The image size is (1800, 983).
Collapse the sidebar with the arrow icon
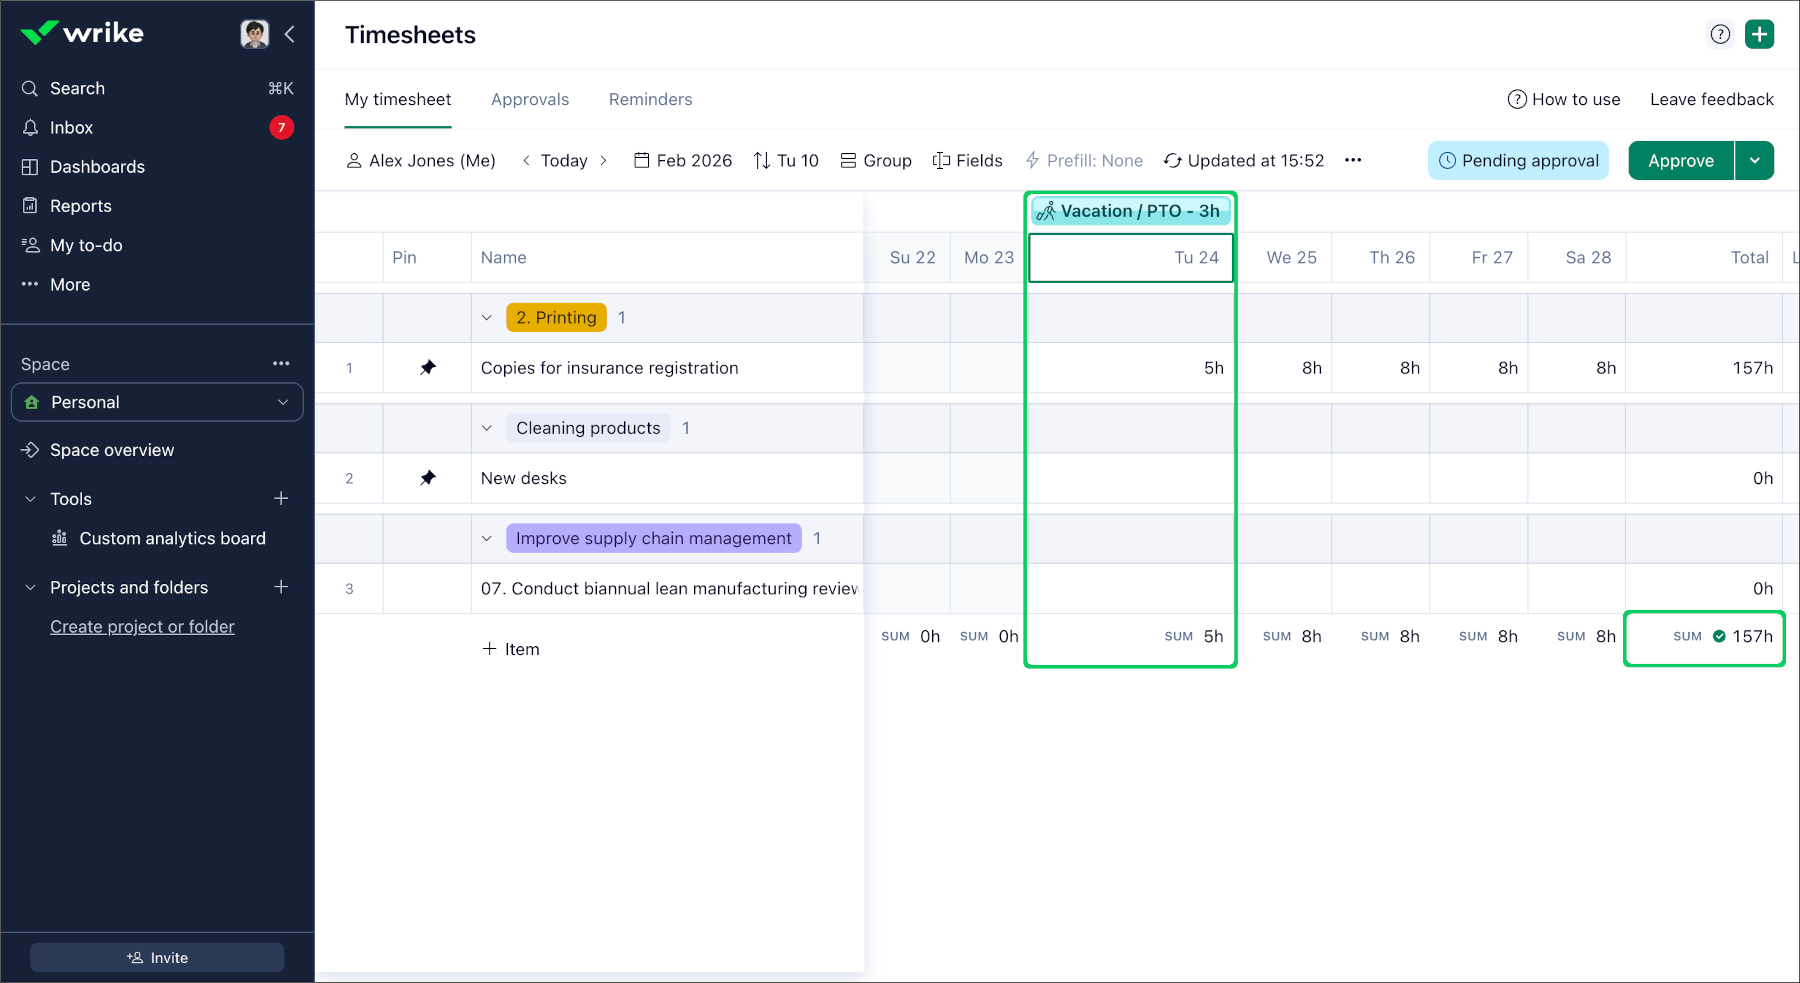click(x=290, y=34)
